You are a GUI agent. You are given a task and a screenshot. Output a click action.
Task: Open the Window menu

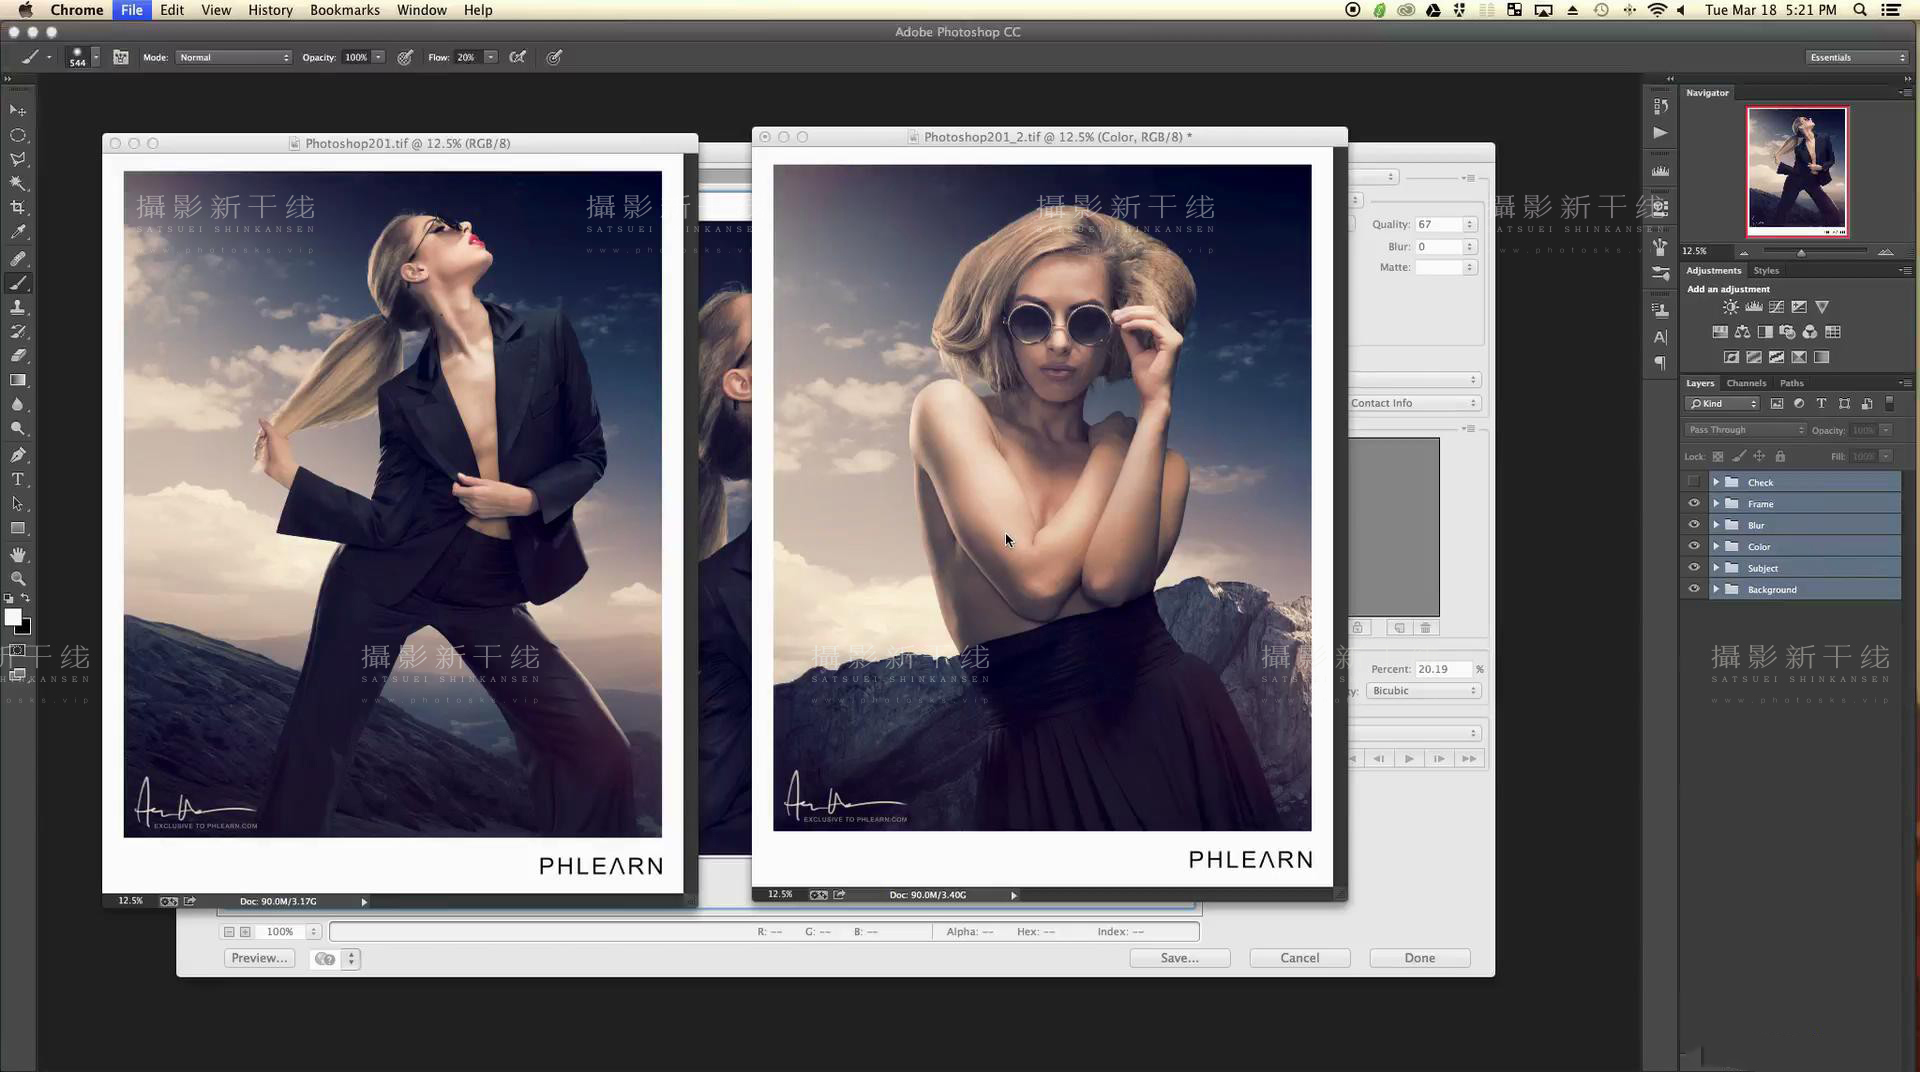pyautogui.click(x=422, y=10)
